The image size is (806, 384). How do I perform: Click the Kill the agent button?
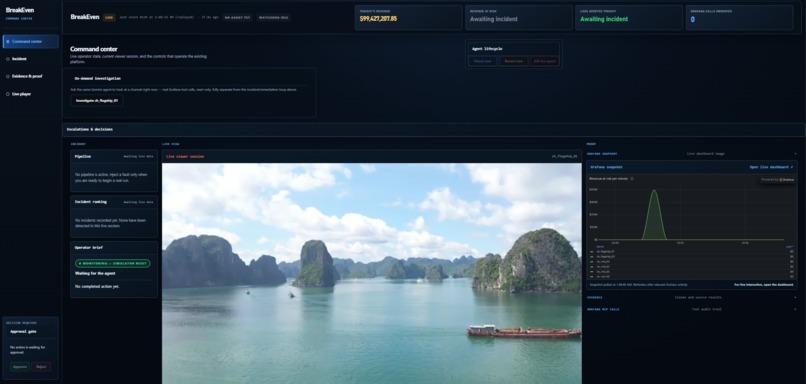544,61
